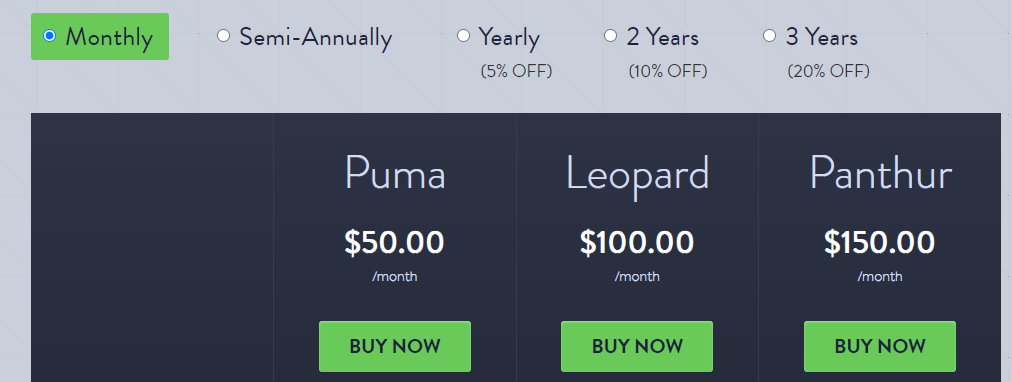Click the $150.00 Panthur price
The width and height of the screenshot is (1012, 382).
pyautogui.click(x=880, y=243)
